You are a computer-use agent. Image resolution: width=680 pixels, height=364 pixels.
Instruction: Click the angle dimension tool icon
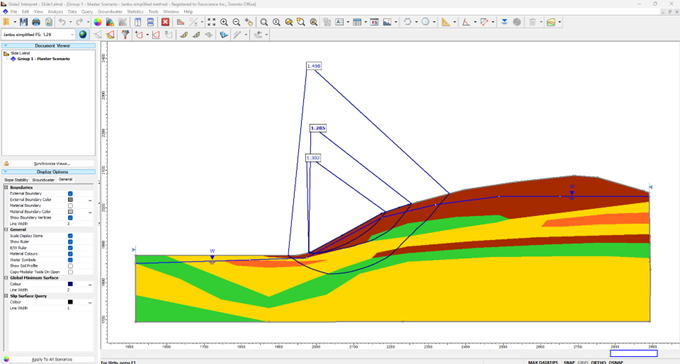[466, 22]
